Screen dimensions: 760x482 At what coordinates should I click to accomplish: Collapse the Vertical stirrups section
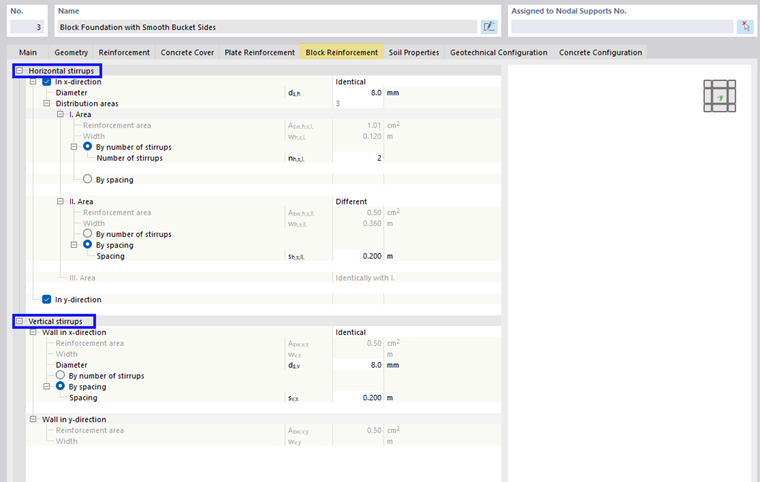pos(19,321)
